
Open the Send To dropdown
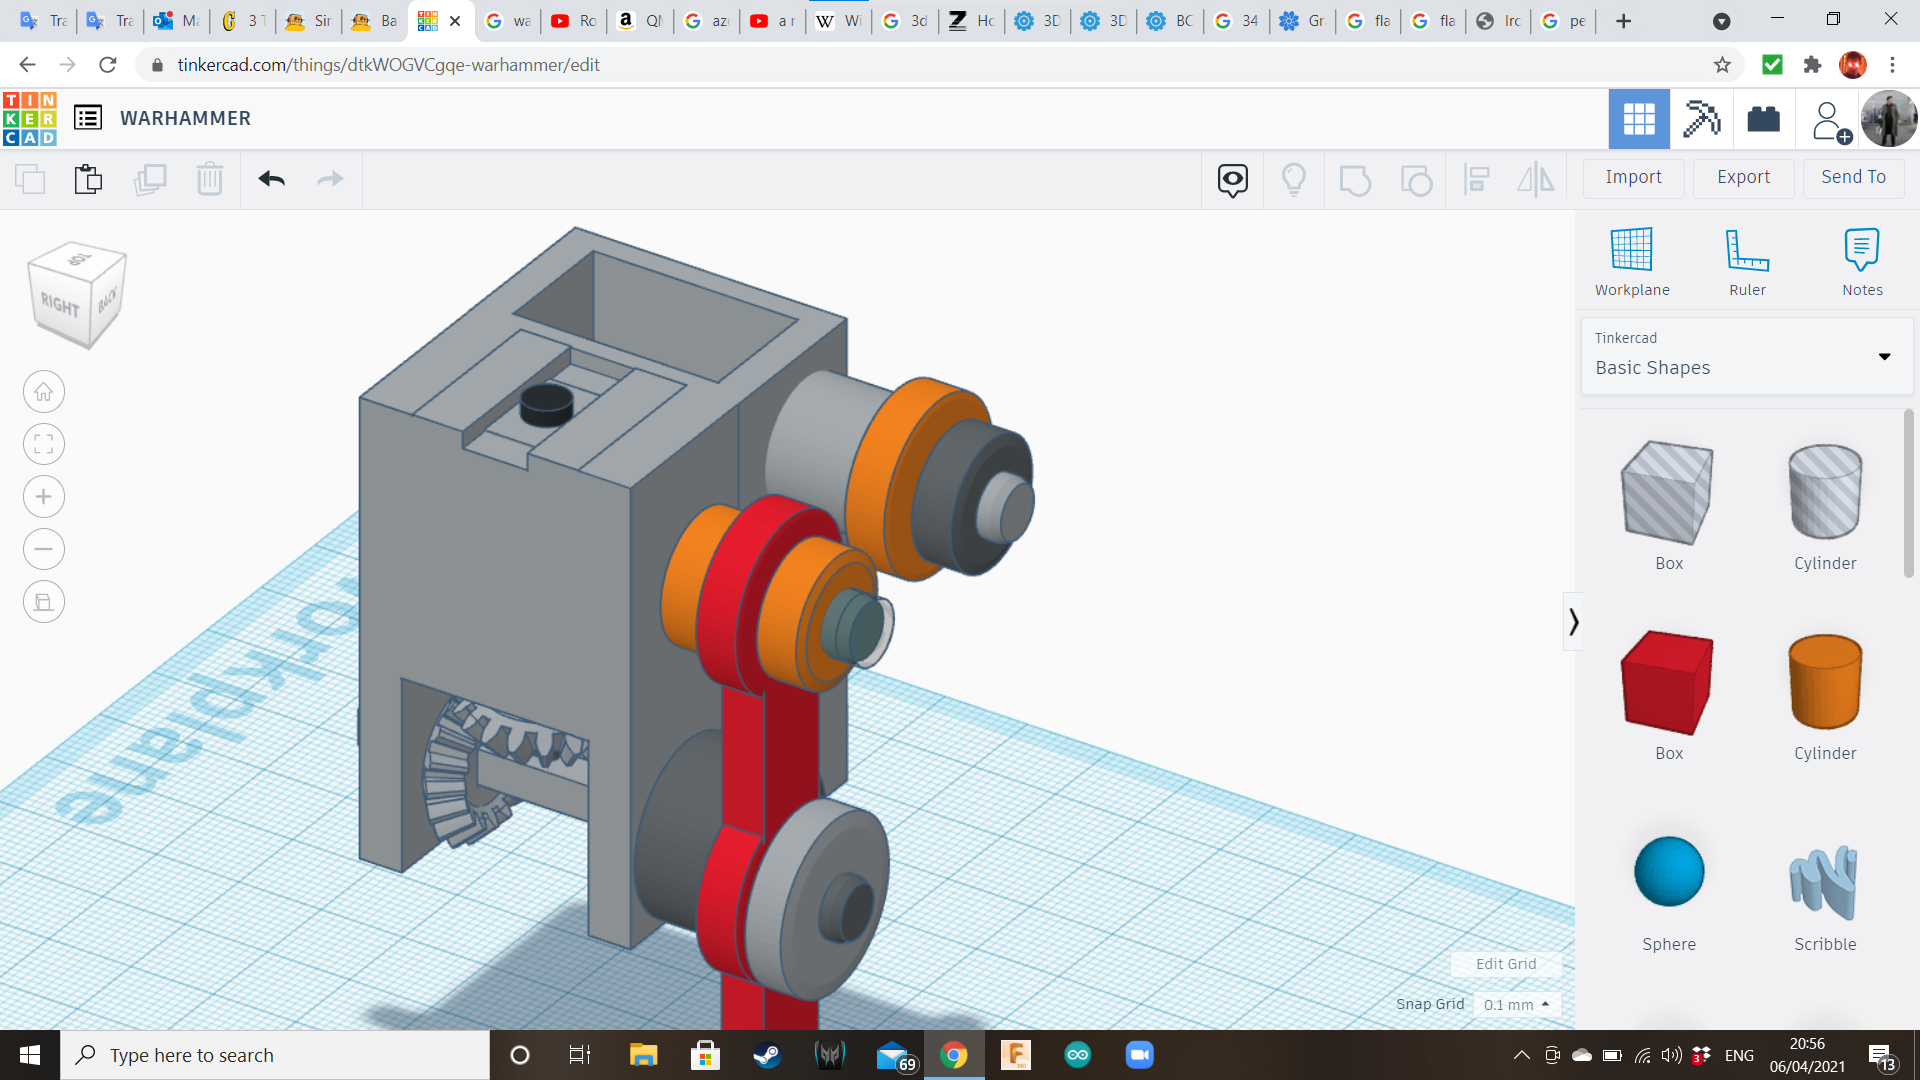tap(1852, 177)
